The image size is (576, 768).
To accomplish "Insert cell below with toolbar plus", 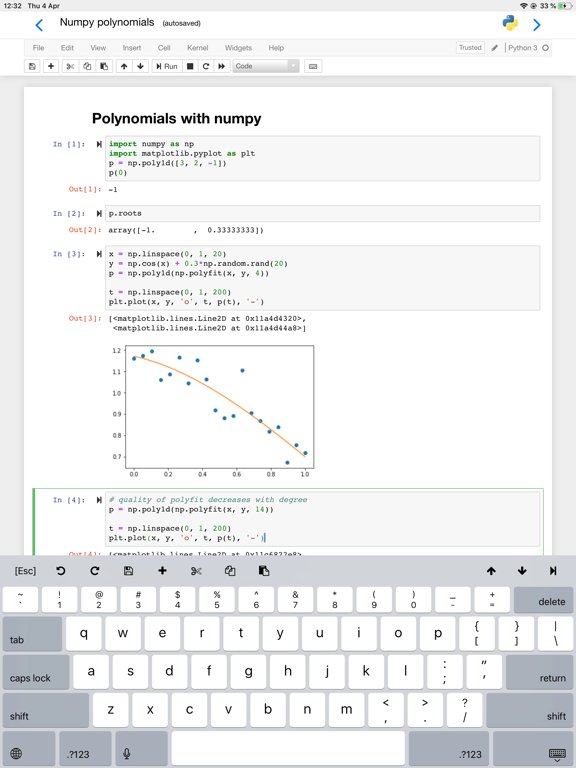I will point(50,66).
